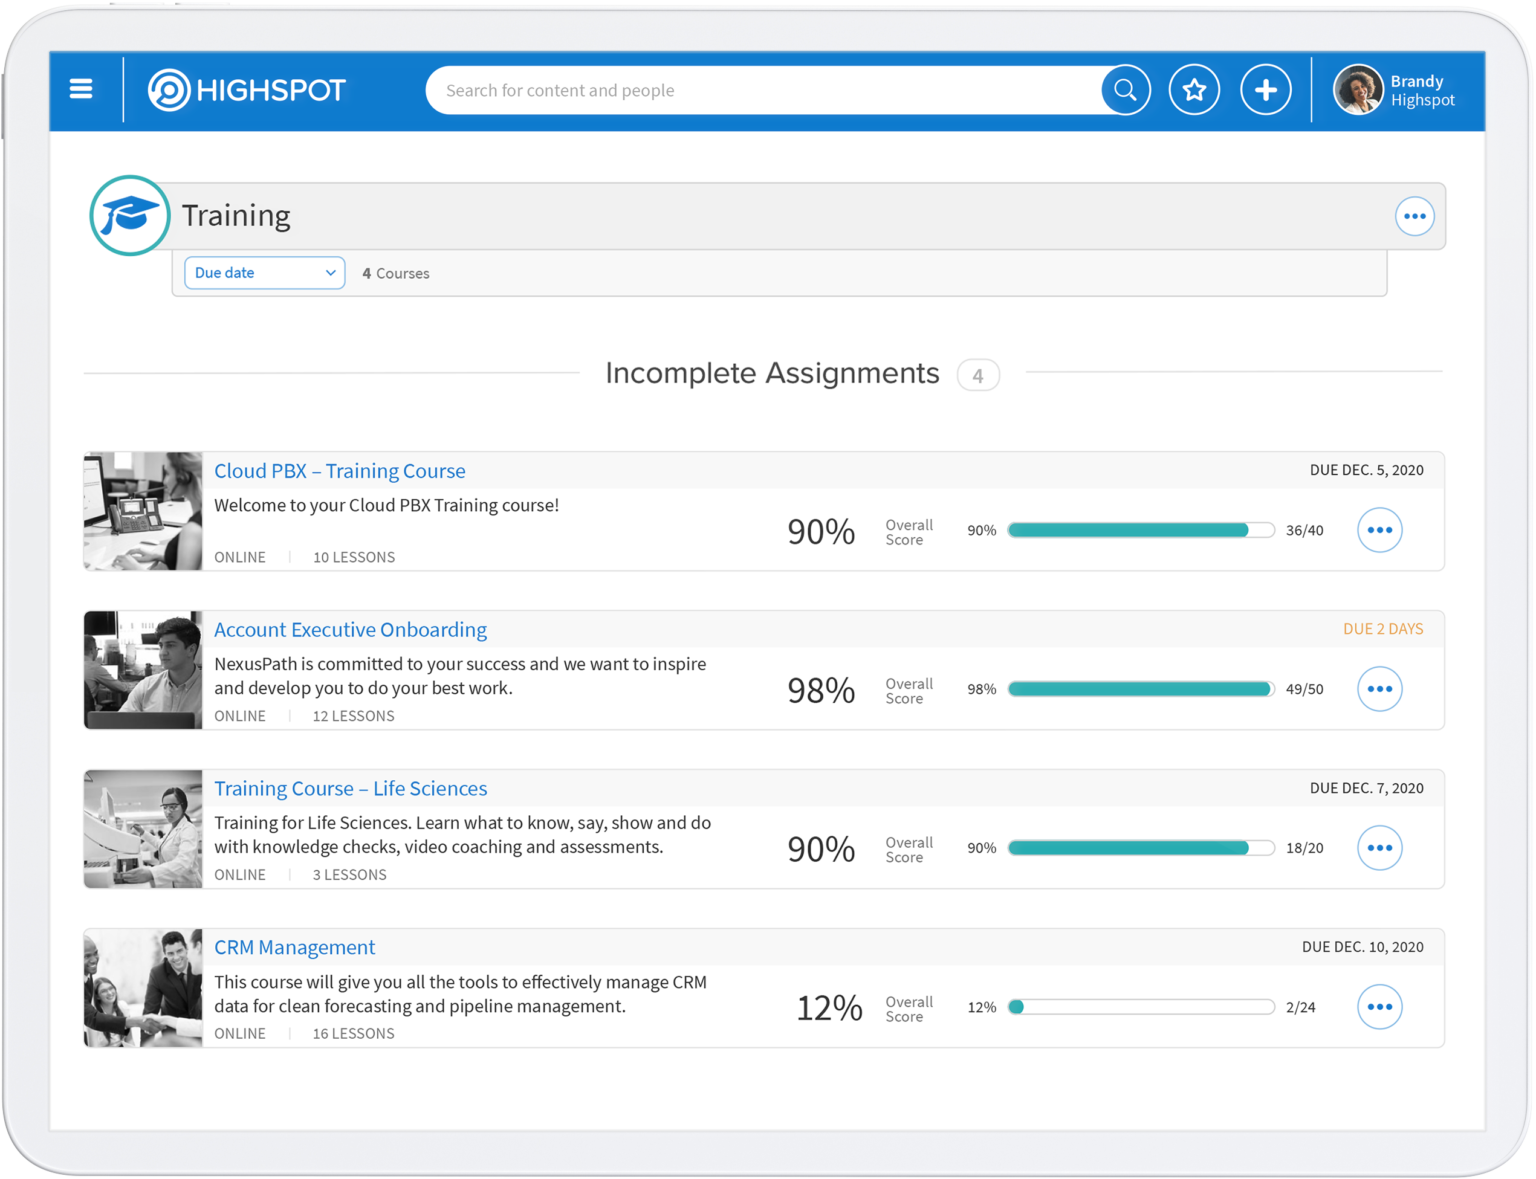Open the CRM Management course link
Viewport: 1536px width, 1179px height.
click(x=295, y=948)
